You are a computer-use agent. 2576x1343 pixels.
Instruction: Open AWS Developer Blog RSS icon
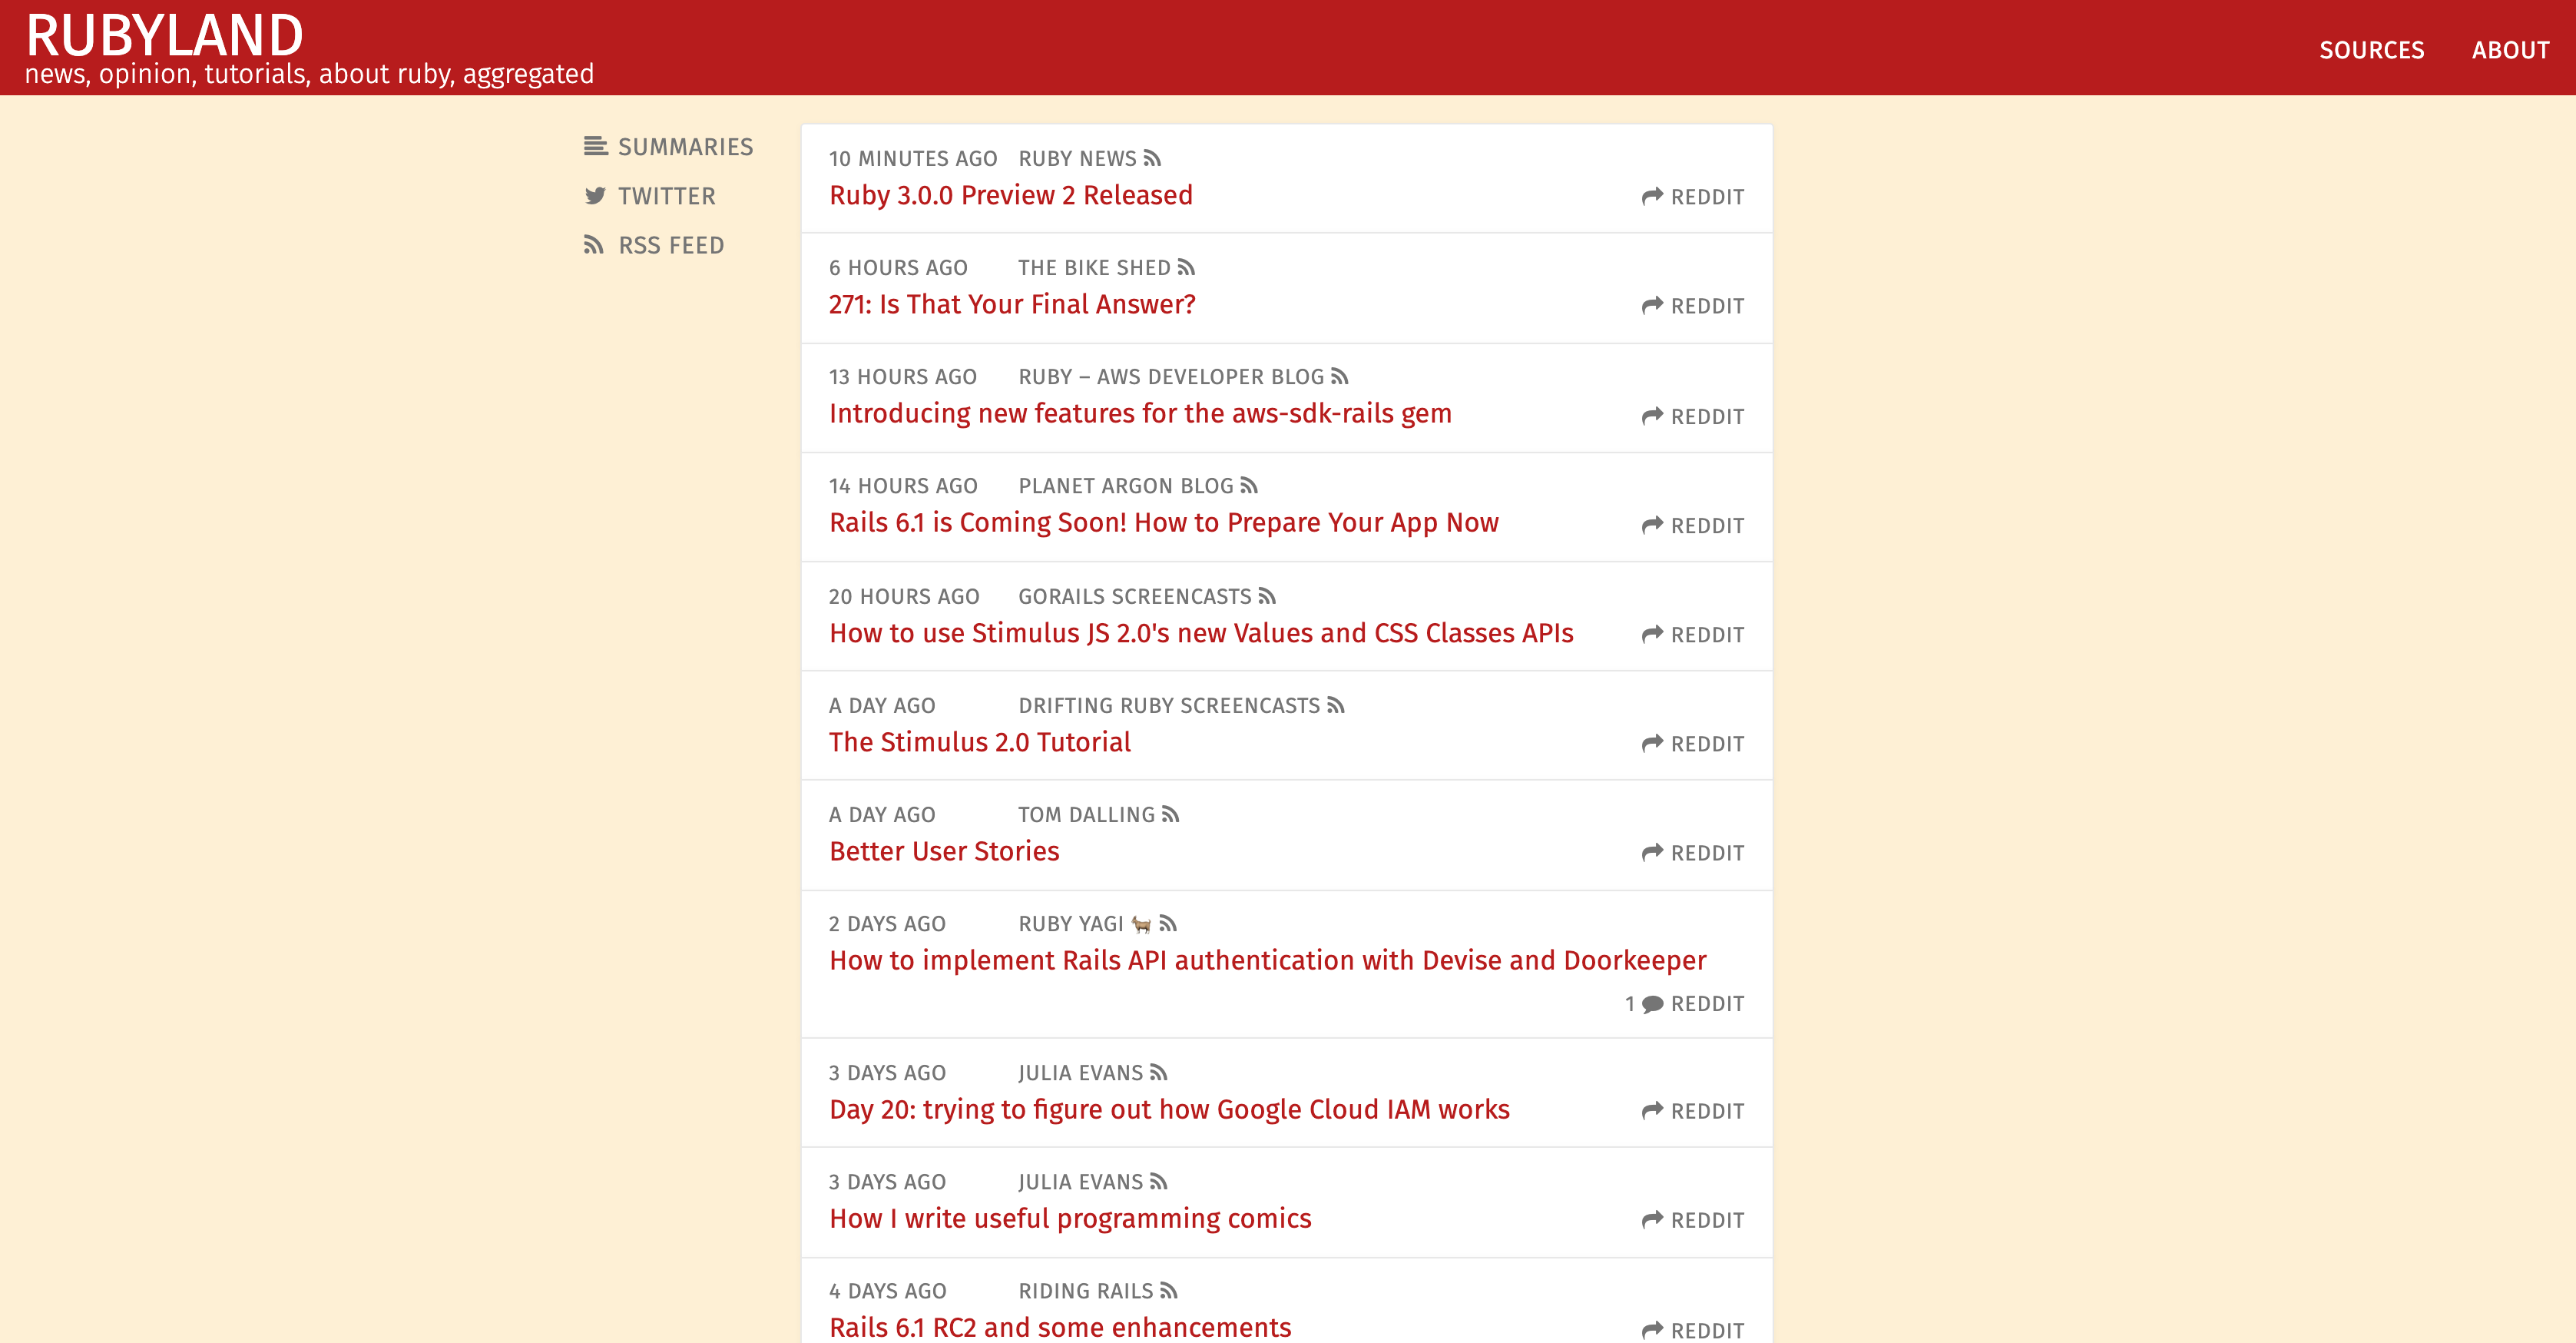pyautogui.click(x=1340, y=376)
